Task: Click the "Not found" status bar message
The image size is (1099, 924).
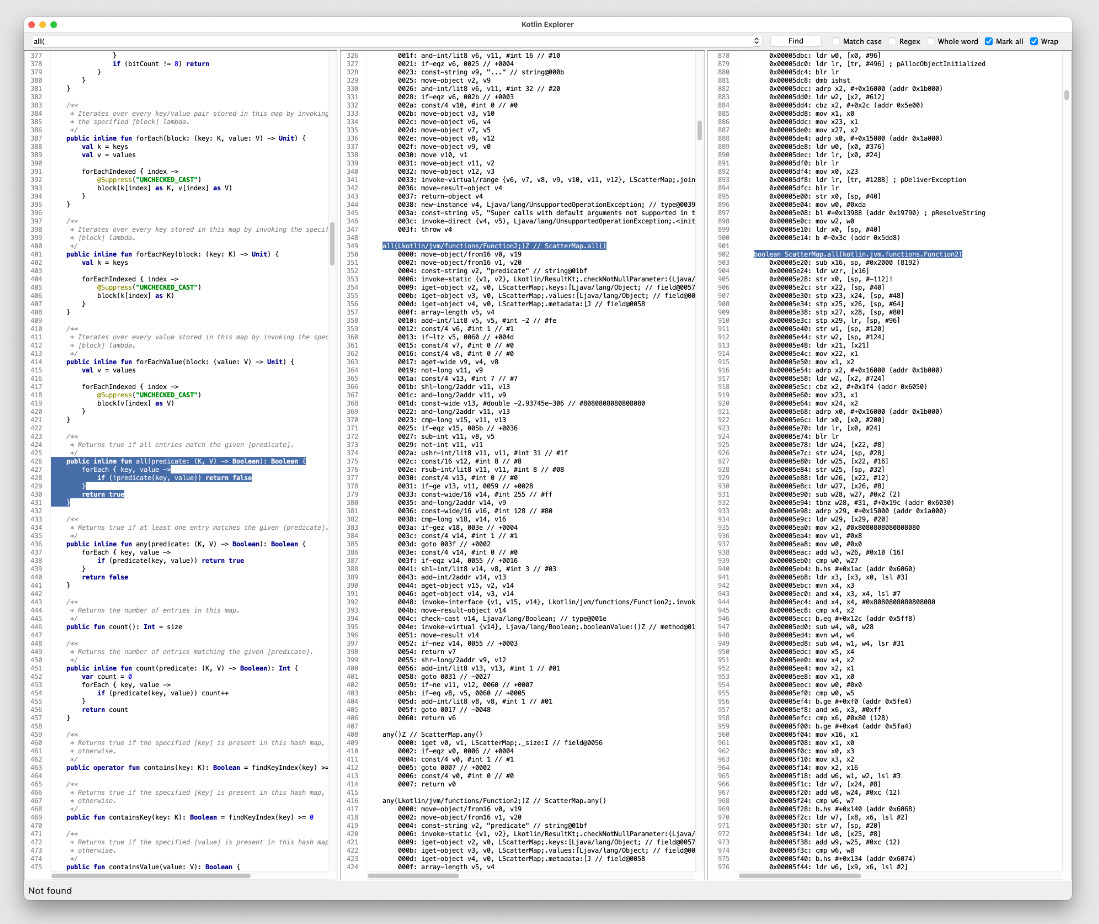Action: (x=50, y=890)
